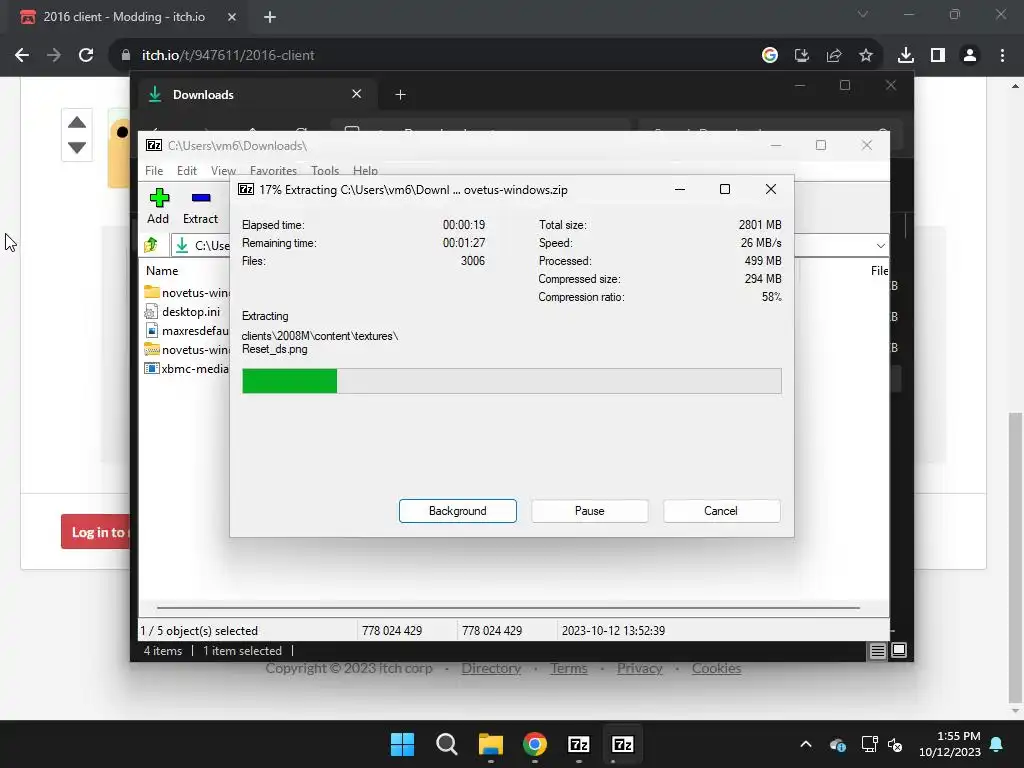Screen dimensions: 1024x768
Task: Open the Privacy footer link
Action: [639, 668]
